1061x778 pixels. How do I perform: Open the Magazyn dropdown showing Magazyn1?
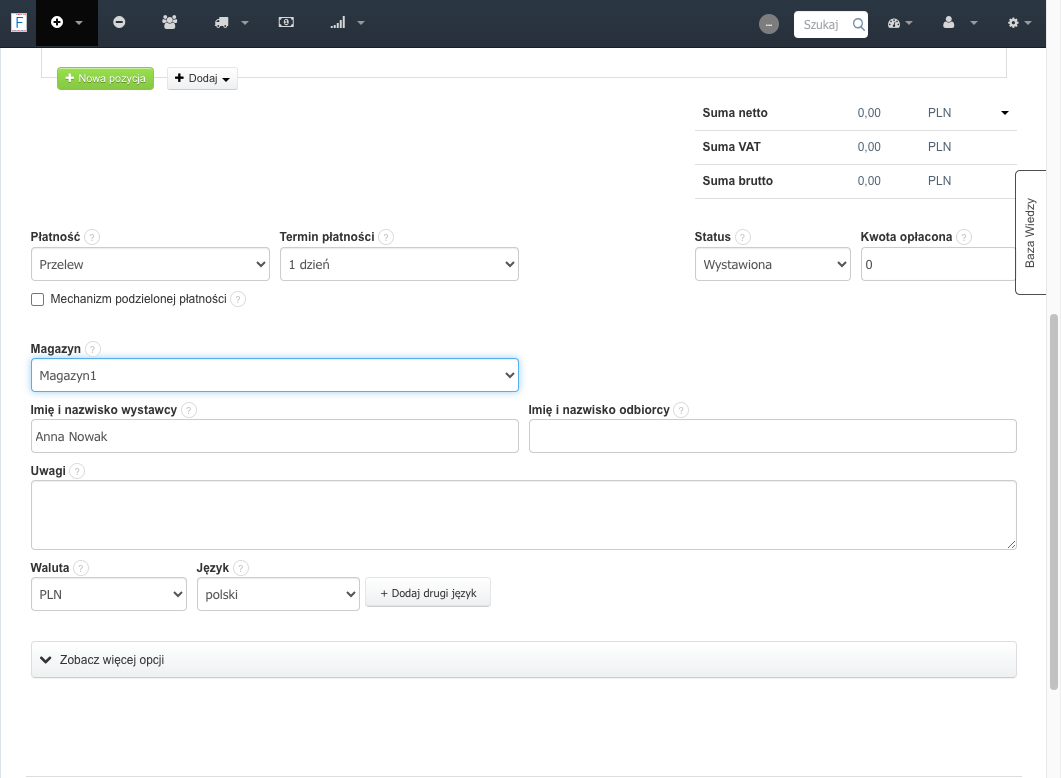pyautogui.click(x=275, y=375)
